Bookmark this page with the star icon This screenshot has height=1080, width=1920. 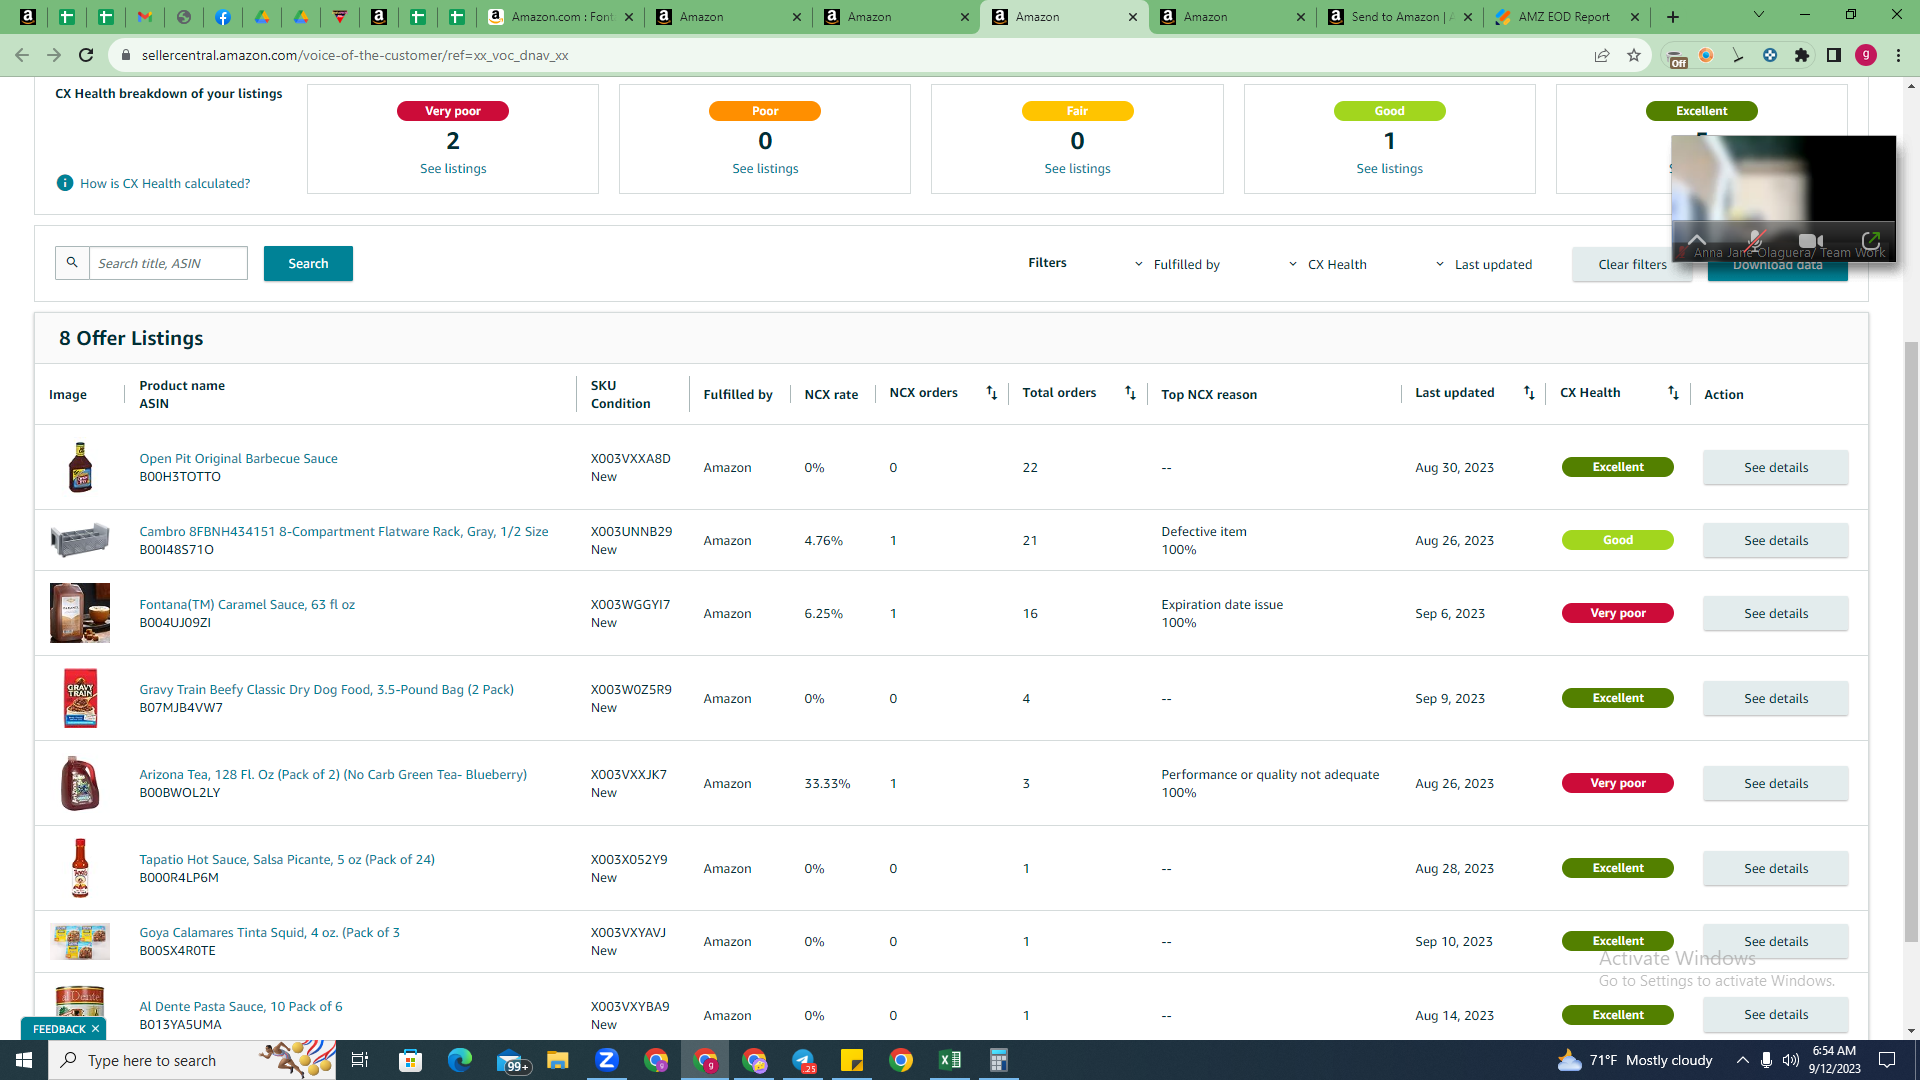pos(1634,55)
